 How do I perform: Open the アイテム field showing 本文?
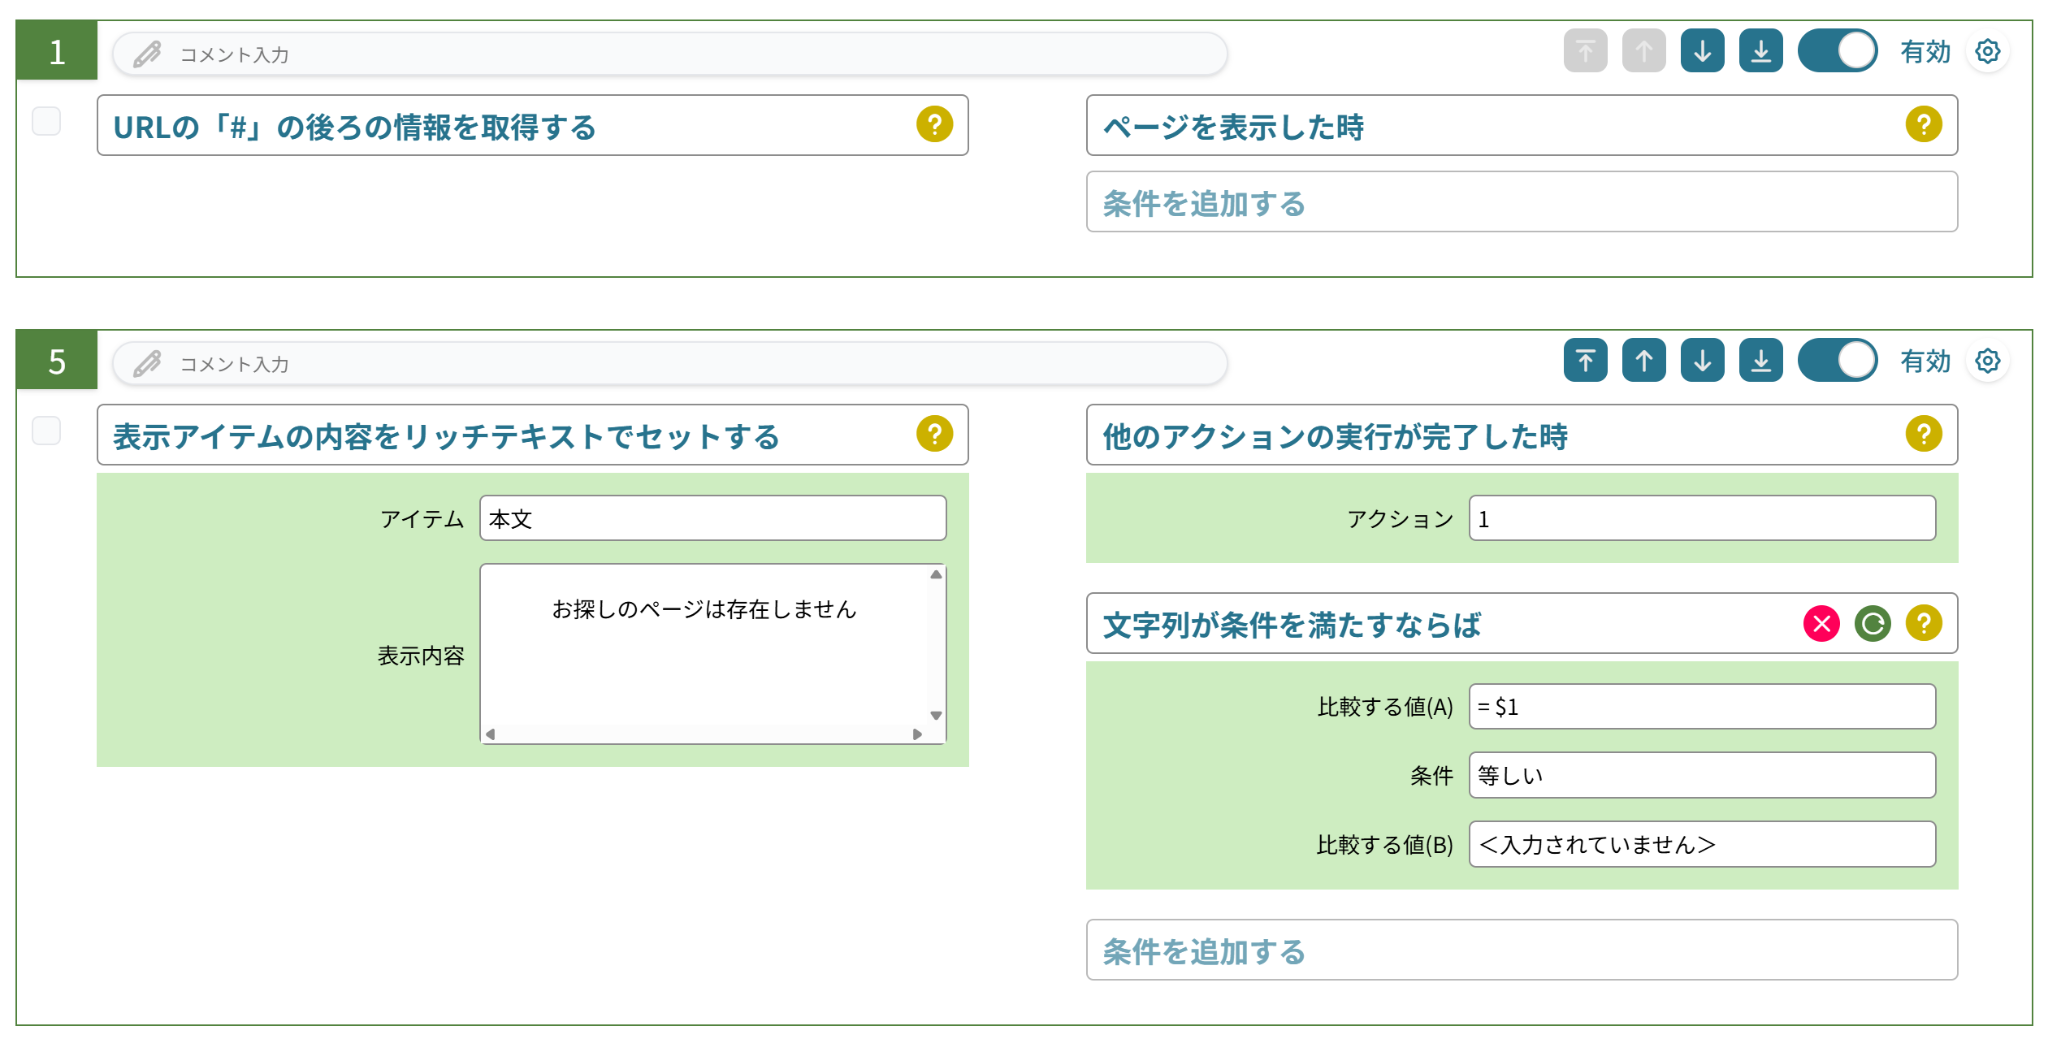[x=712, y=518]
